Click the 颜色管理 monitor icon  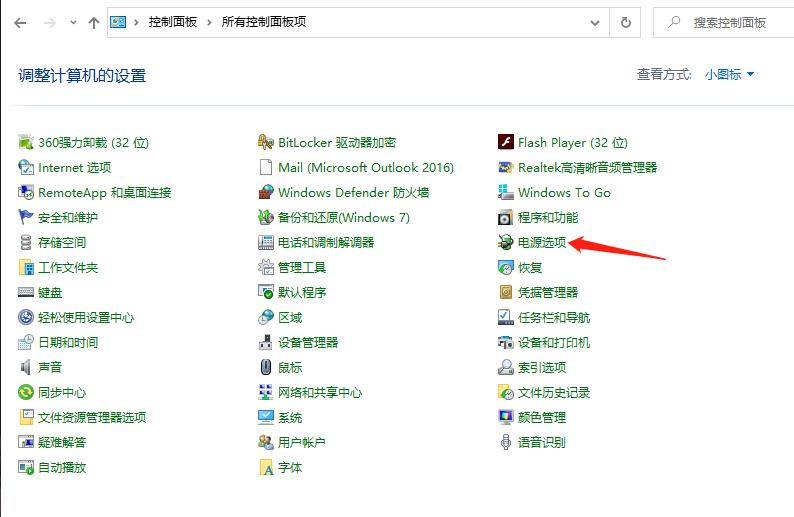[505, 417]
